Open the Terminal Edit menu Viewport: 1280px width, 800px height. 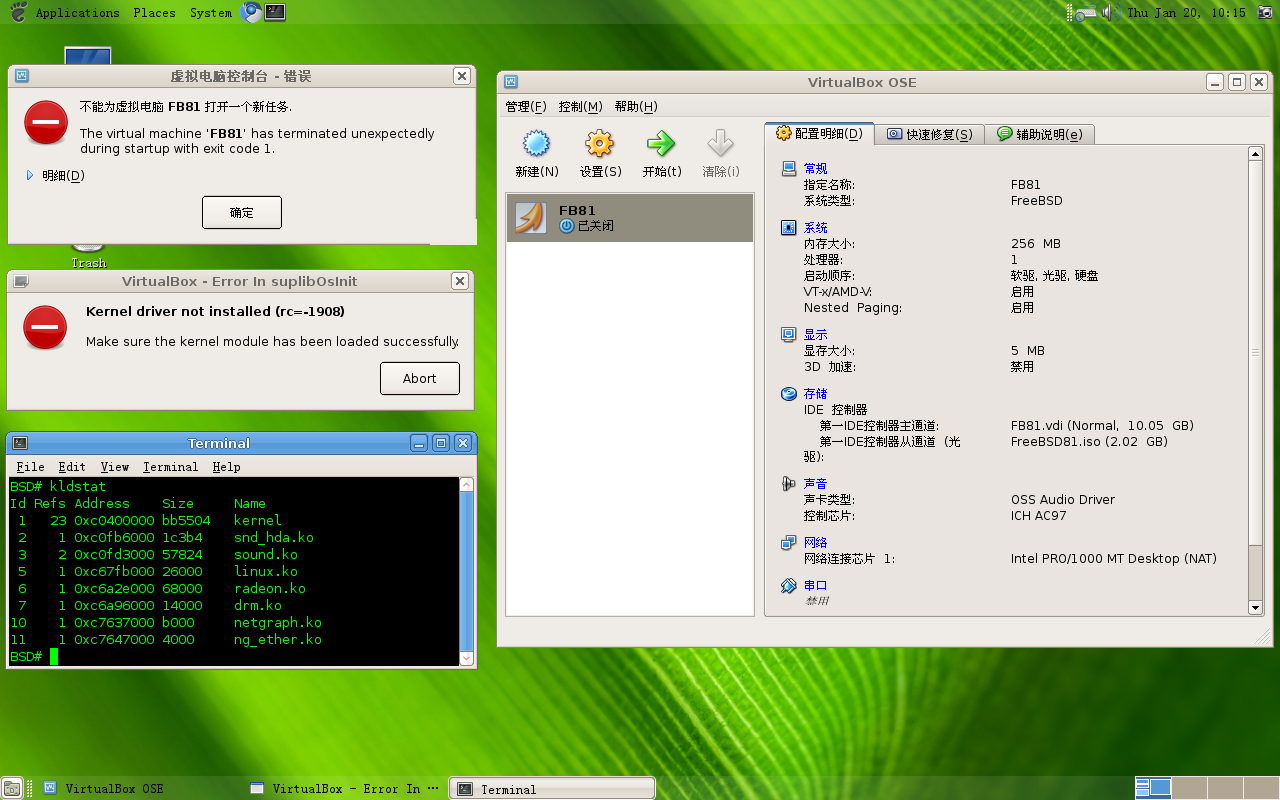click(72, 467)
